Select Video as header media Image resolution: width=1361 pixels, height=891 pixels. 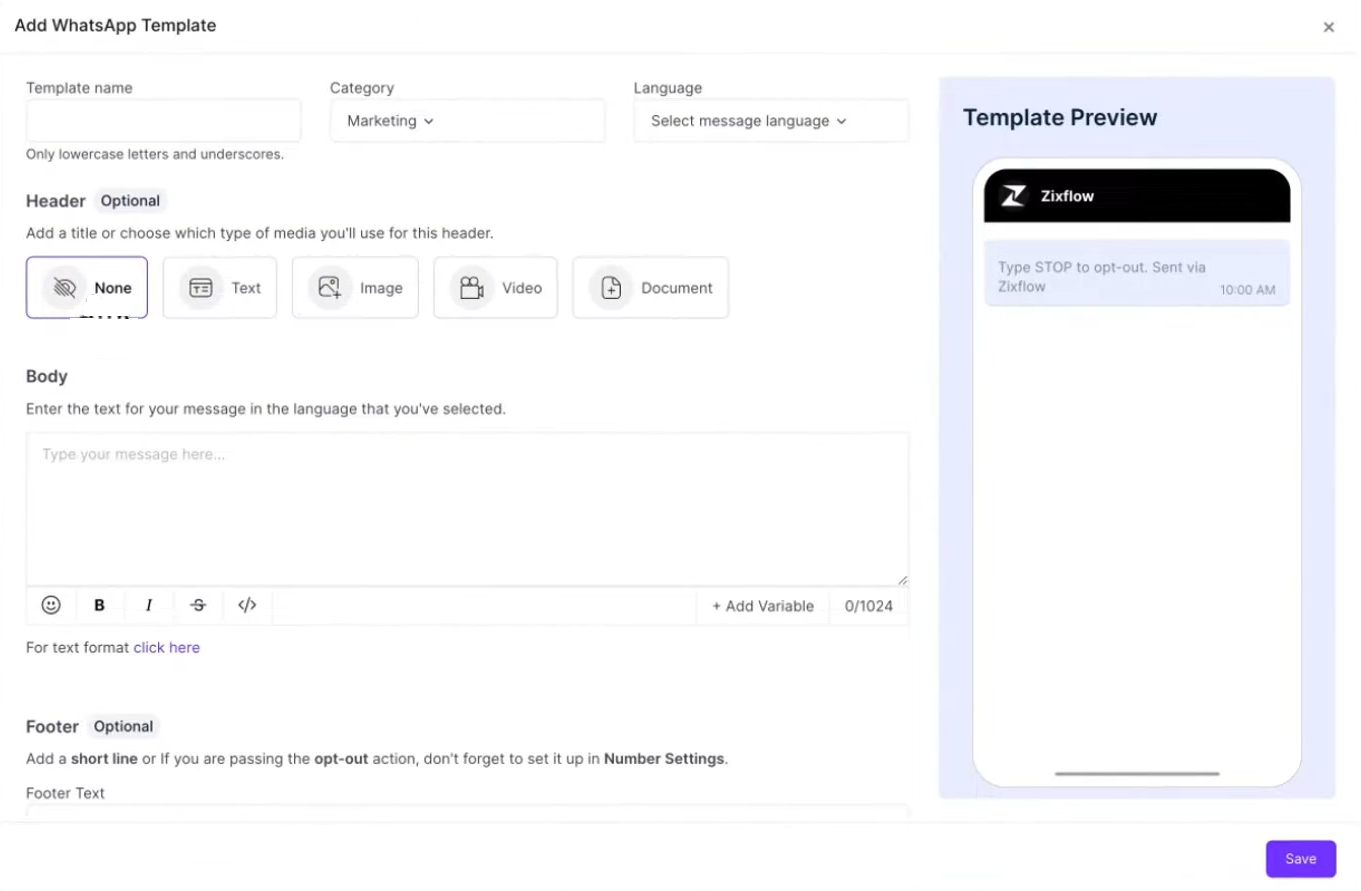(495, 288)
